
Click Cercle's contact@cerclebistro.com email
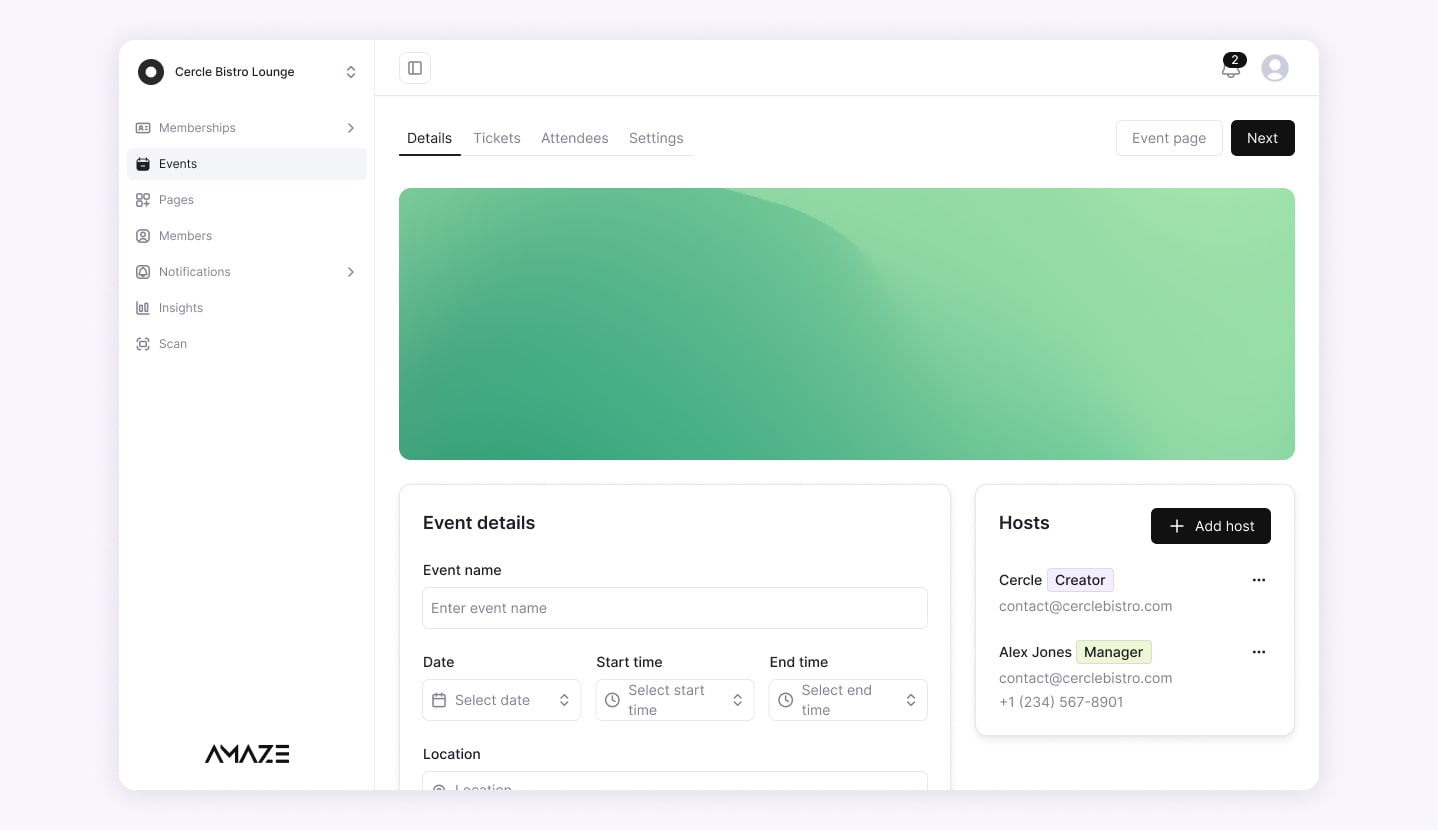coord(1085,606)
